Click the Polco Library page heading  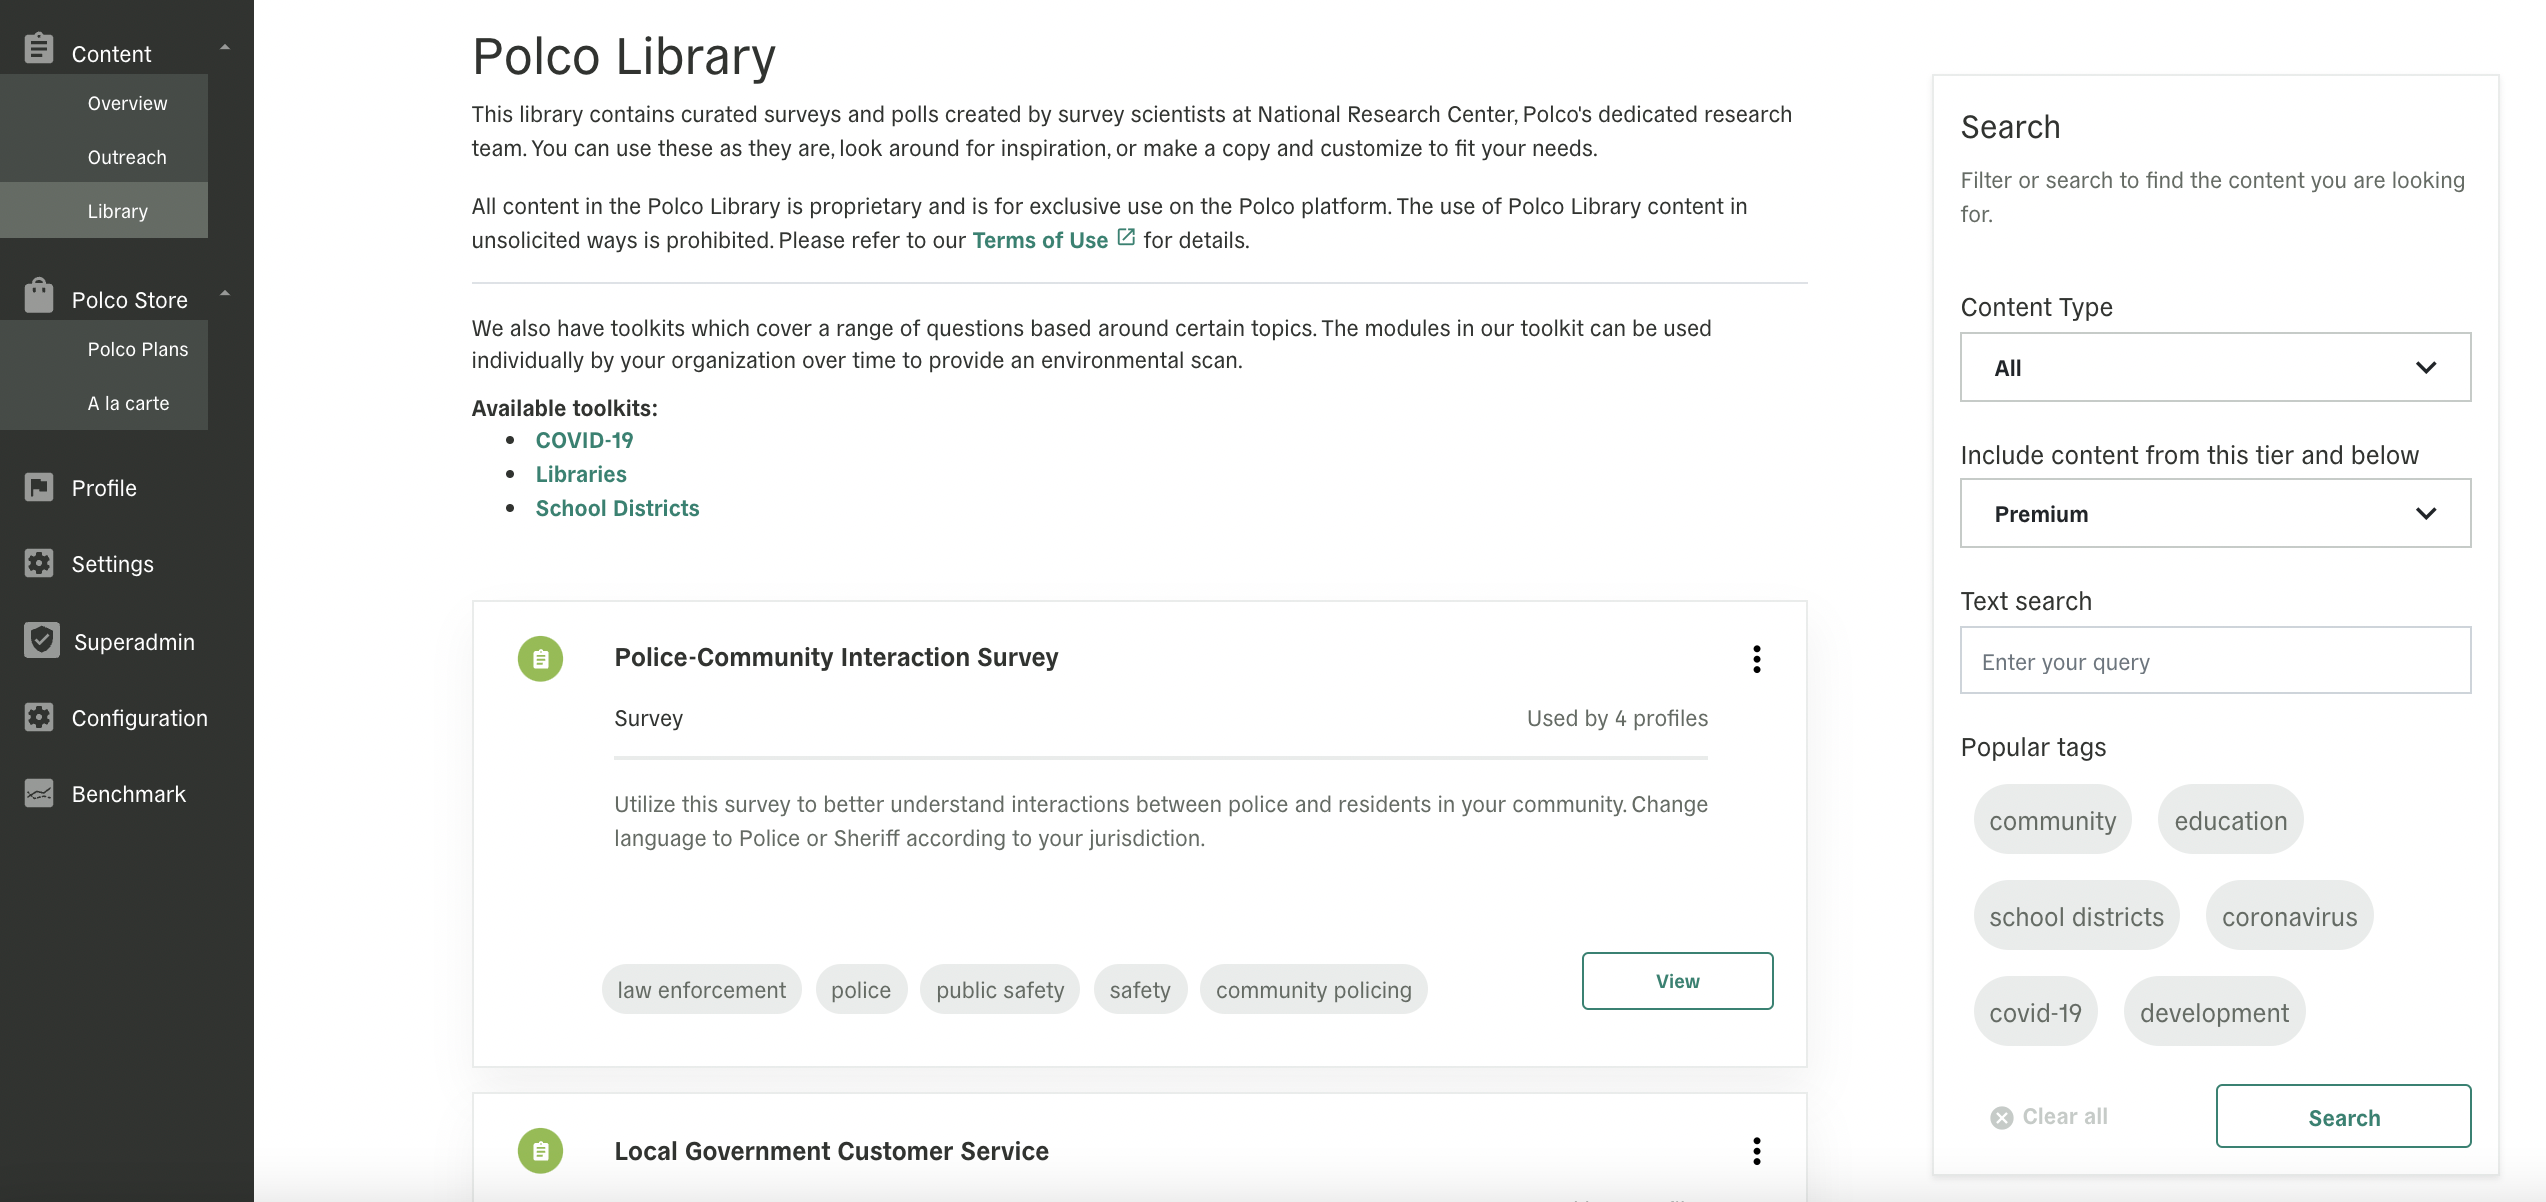click(623, 56)
